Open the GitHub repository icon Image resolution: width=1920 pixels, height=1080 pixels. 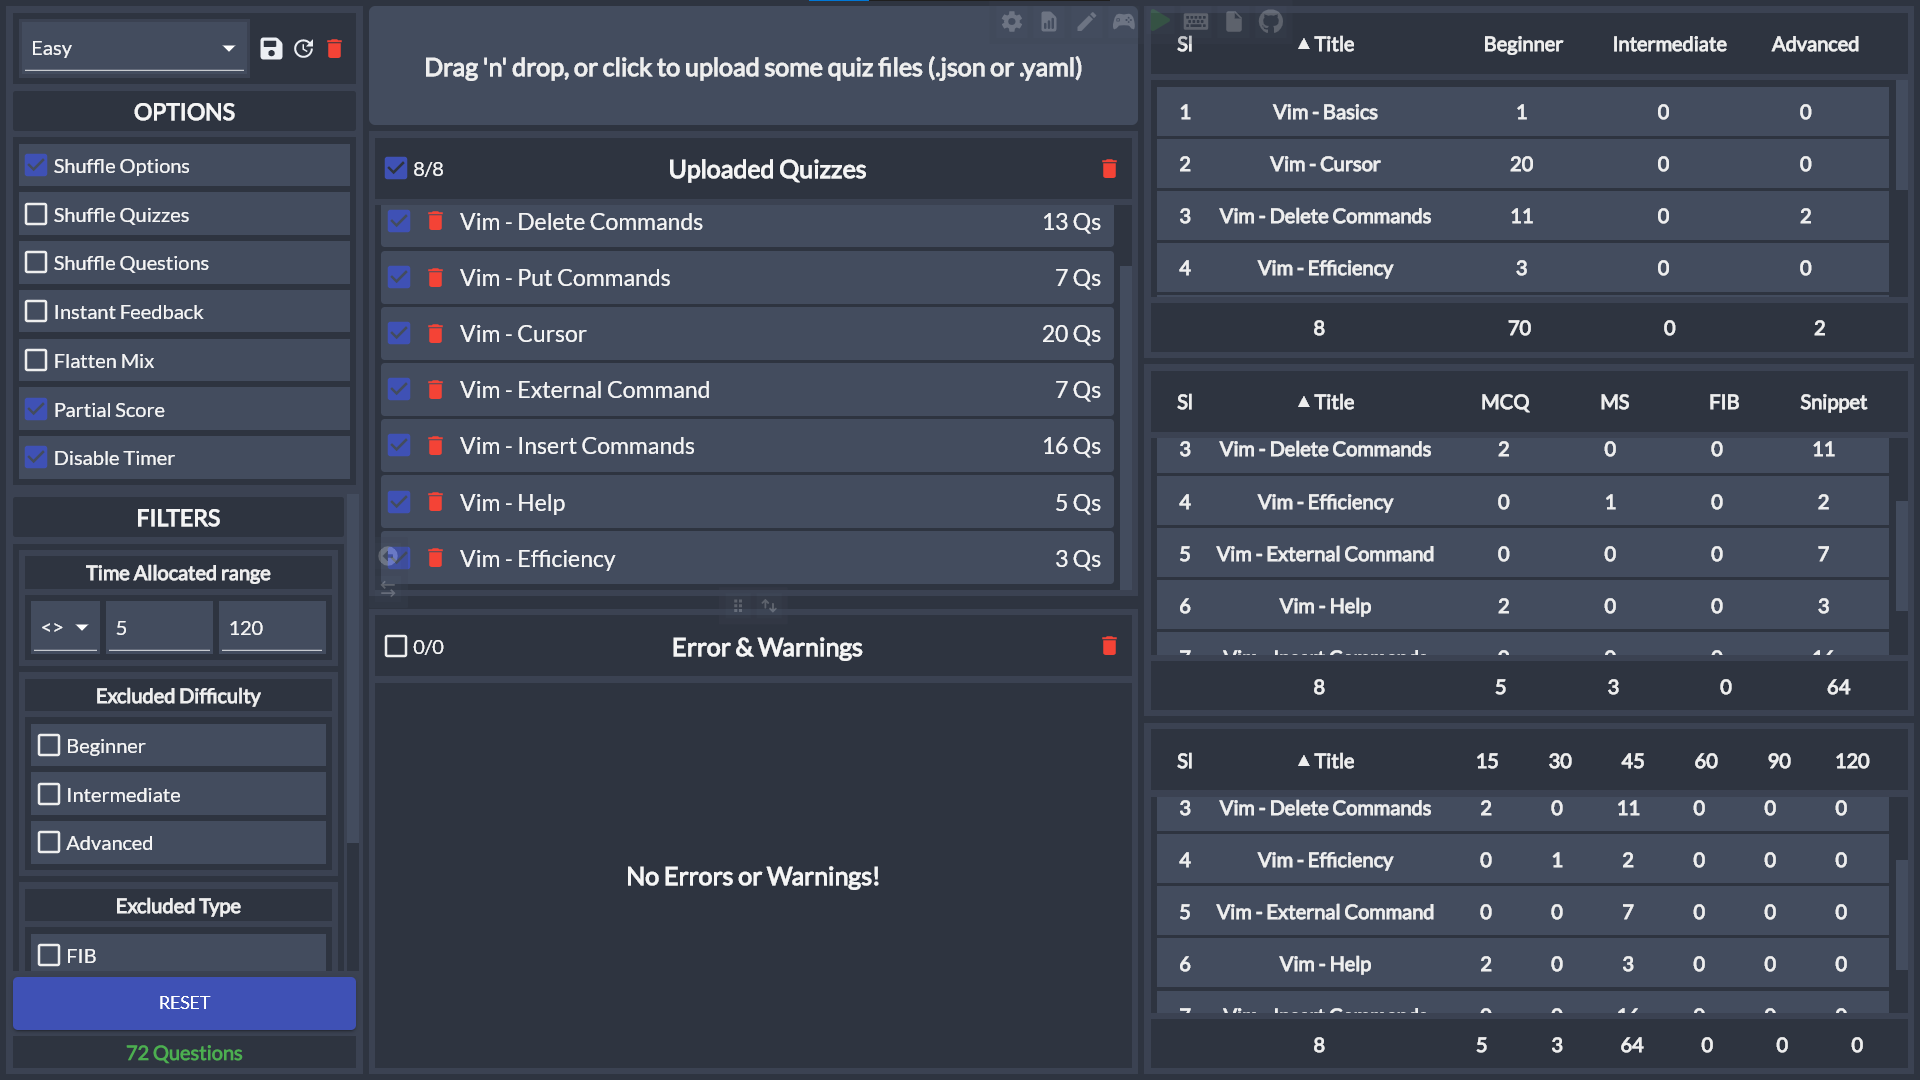click(x=1271, y=21)
